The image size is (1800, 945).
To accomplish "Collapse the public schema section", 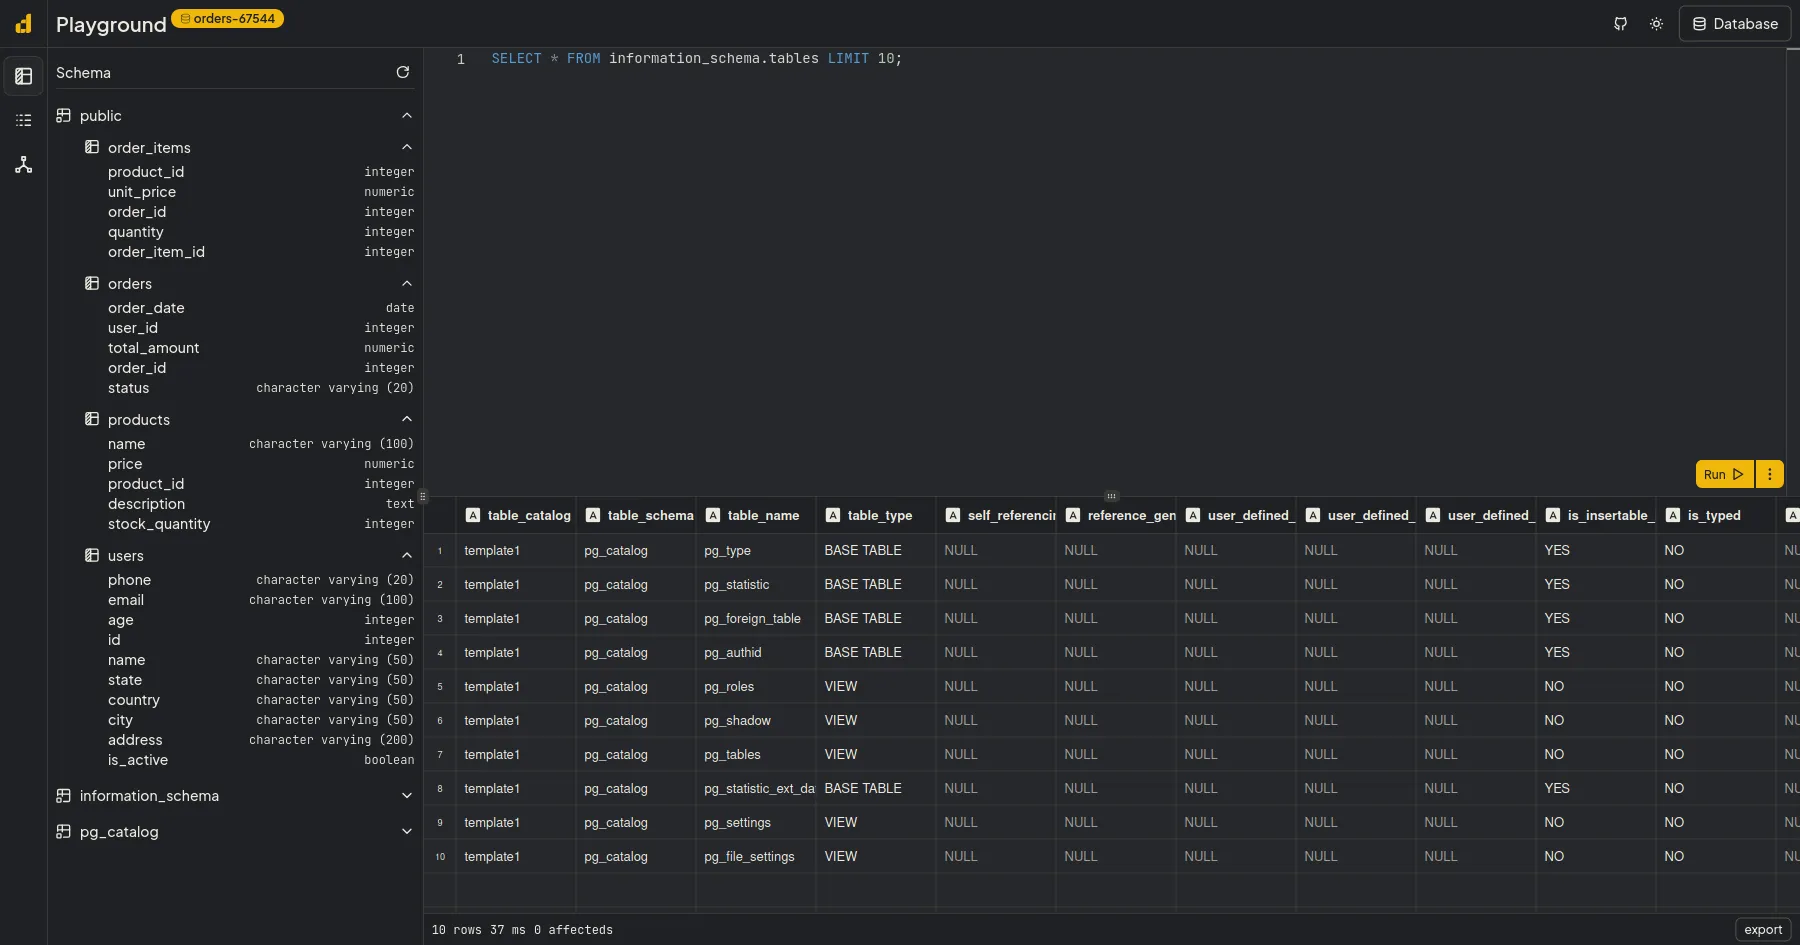I will 407,115.
